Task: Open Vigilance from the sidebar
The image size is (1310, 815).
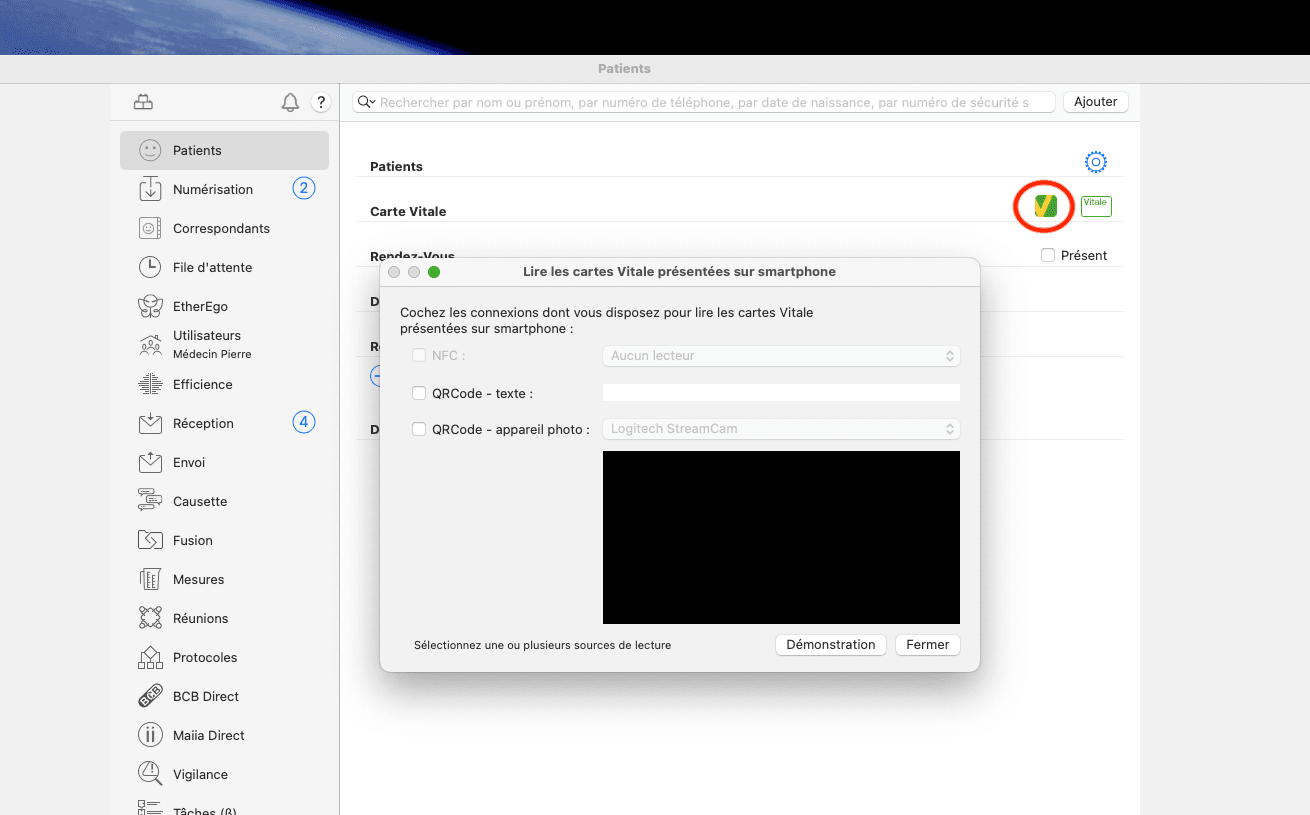Action: pos(200,774)
